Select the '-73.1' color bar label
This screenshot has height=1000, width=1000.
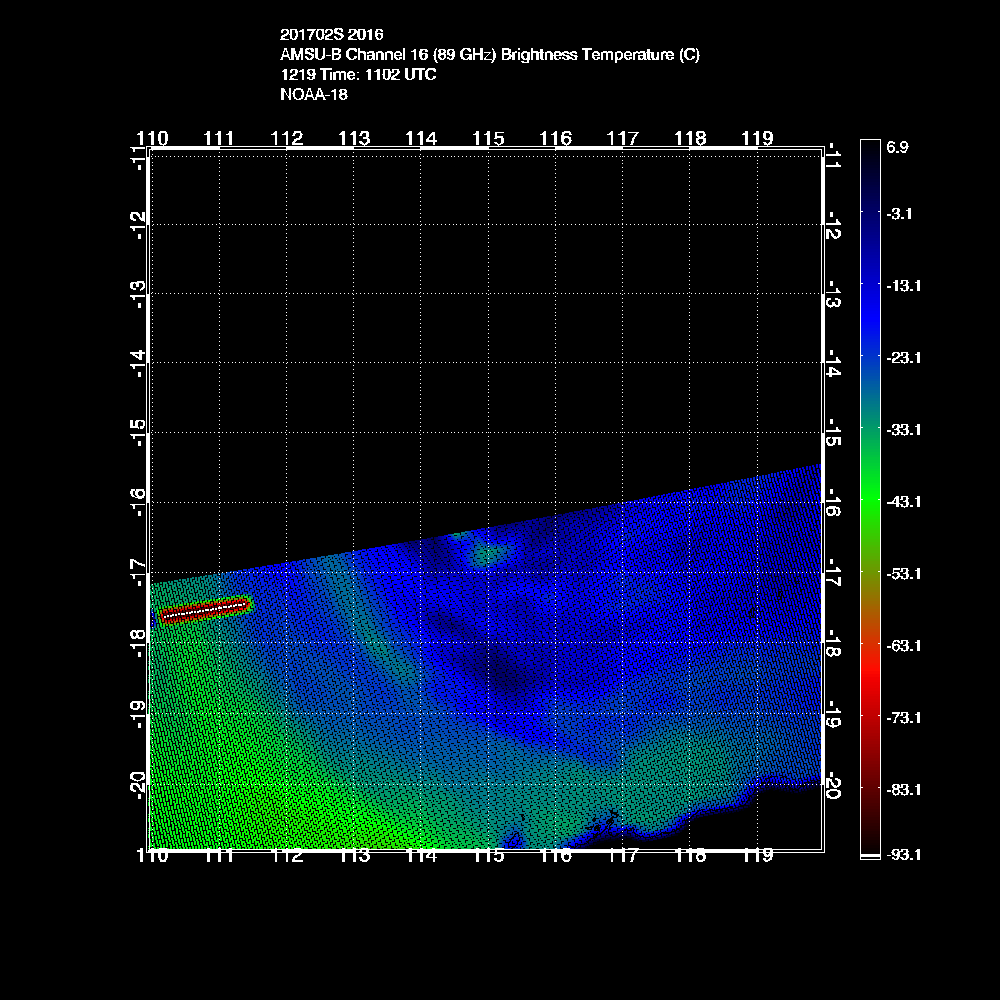point(904,718)
